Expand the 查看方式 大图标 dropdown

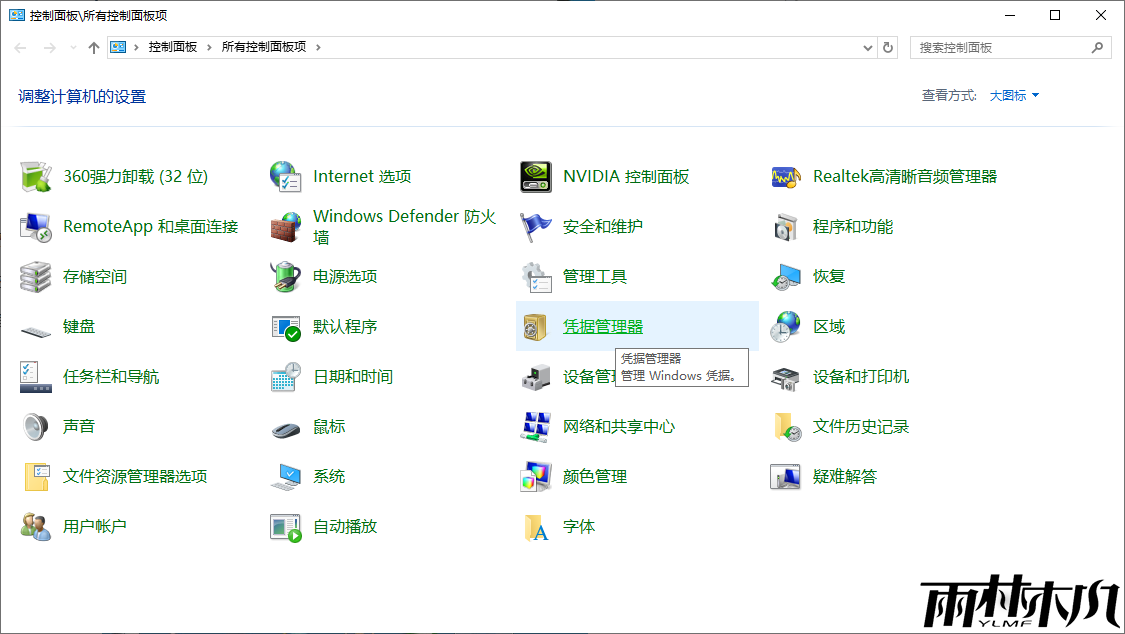point(1015,96)
